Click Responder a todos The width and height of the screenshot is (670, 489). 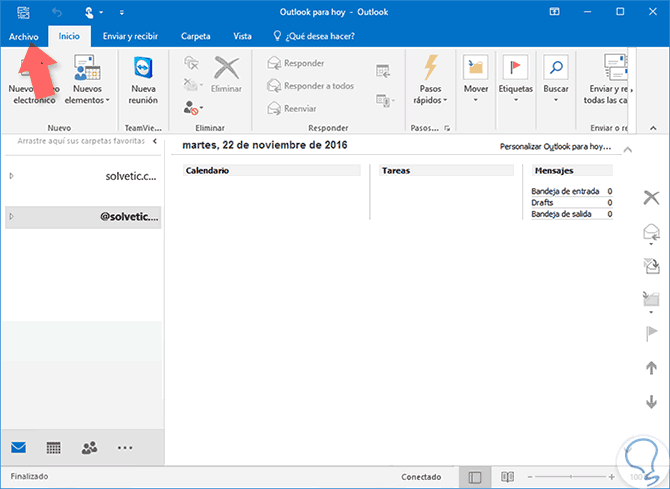(x=310, y=86)
